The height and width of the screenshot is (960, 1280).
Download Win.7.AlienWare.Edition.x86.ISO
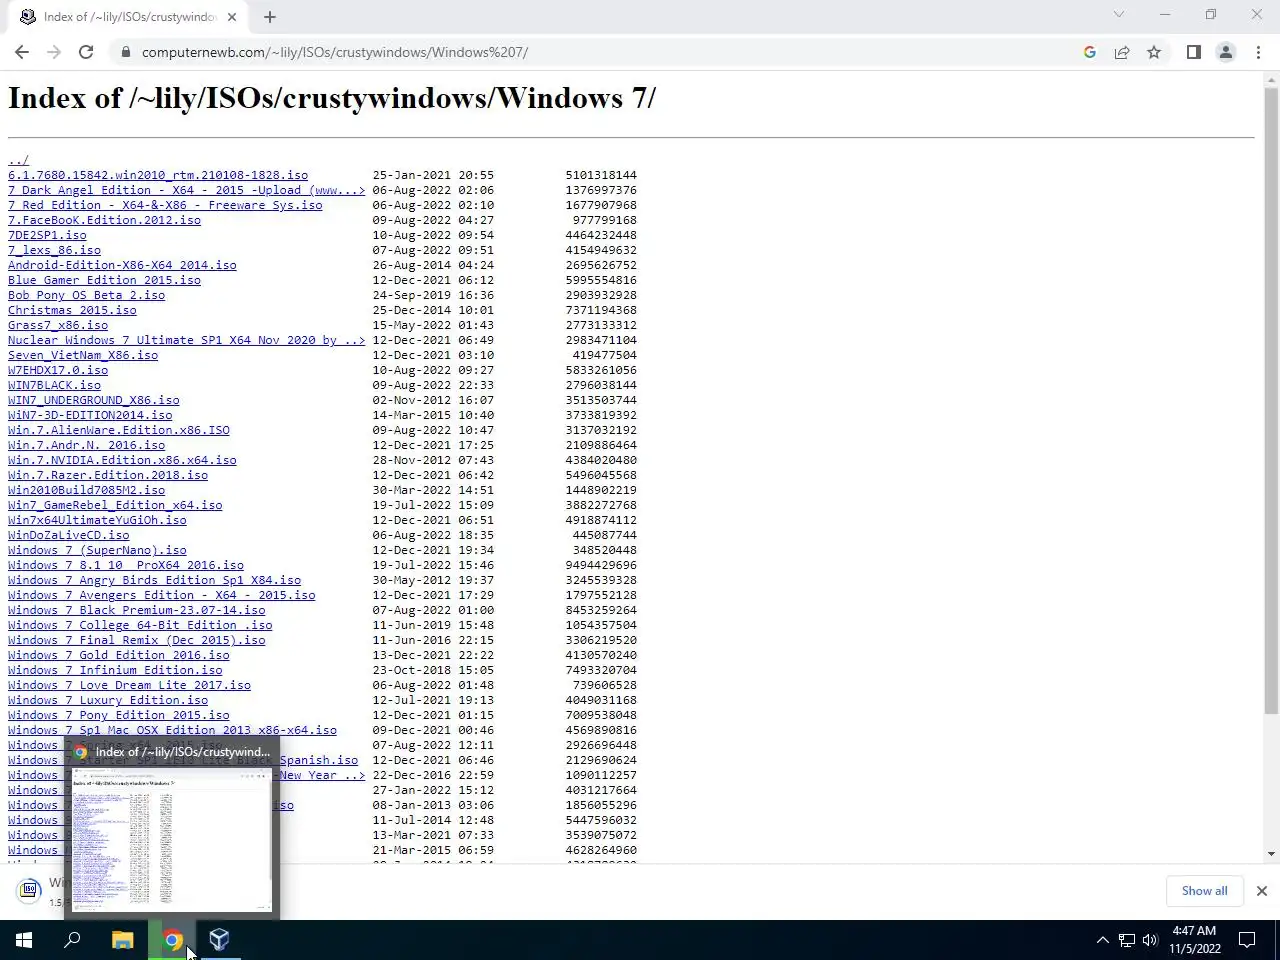coord(119,430)
